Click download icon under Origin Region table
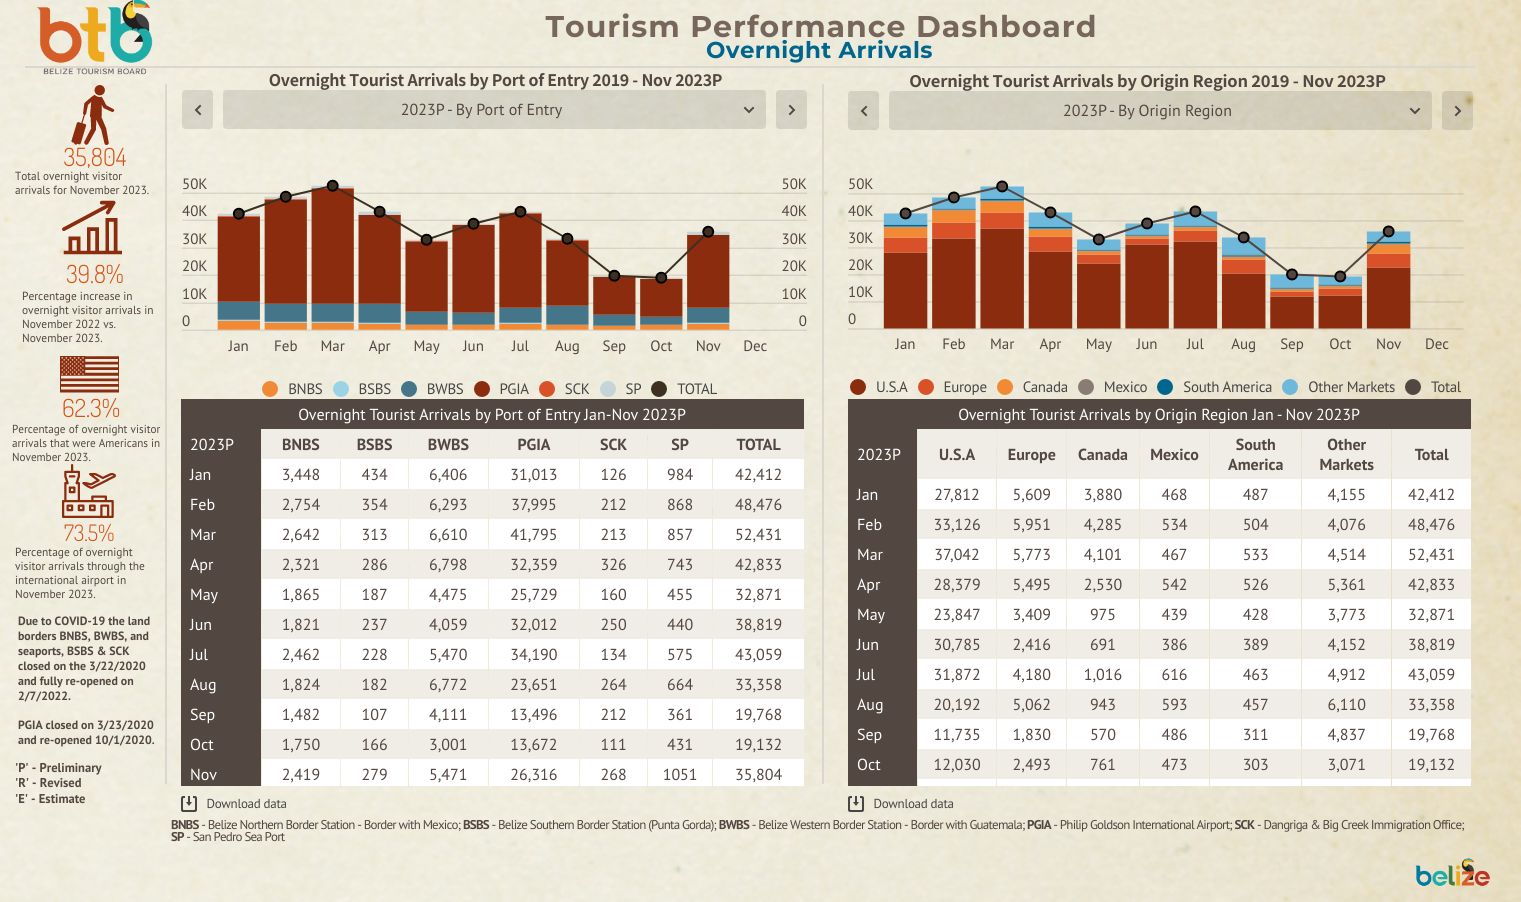The height and width of the screenshot is (902, 1521). pos(856,804)
